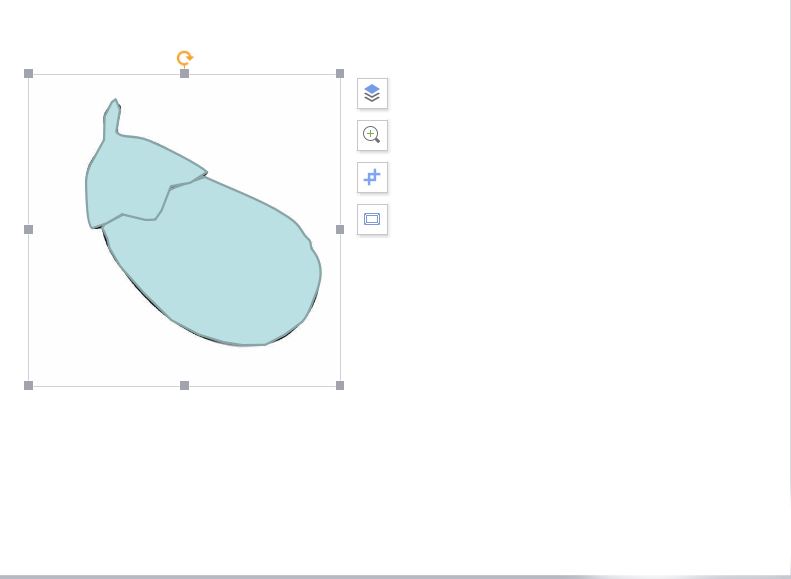
Task: Click the right-middle resize handle
Action: click(x=340, y=229)
